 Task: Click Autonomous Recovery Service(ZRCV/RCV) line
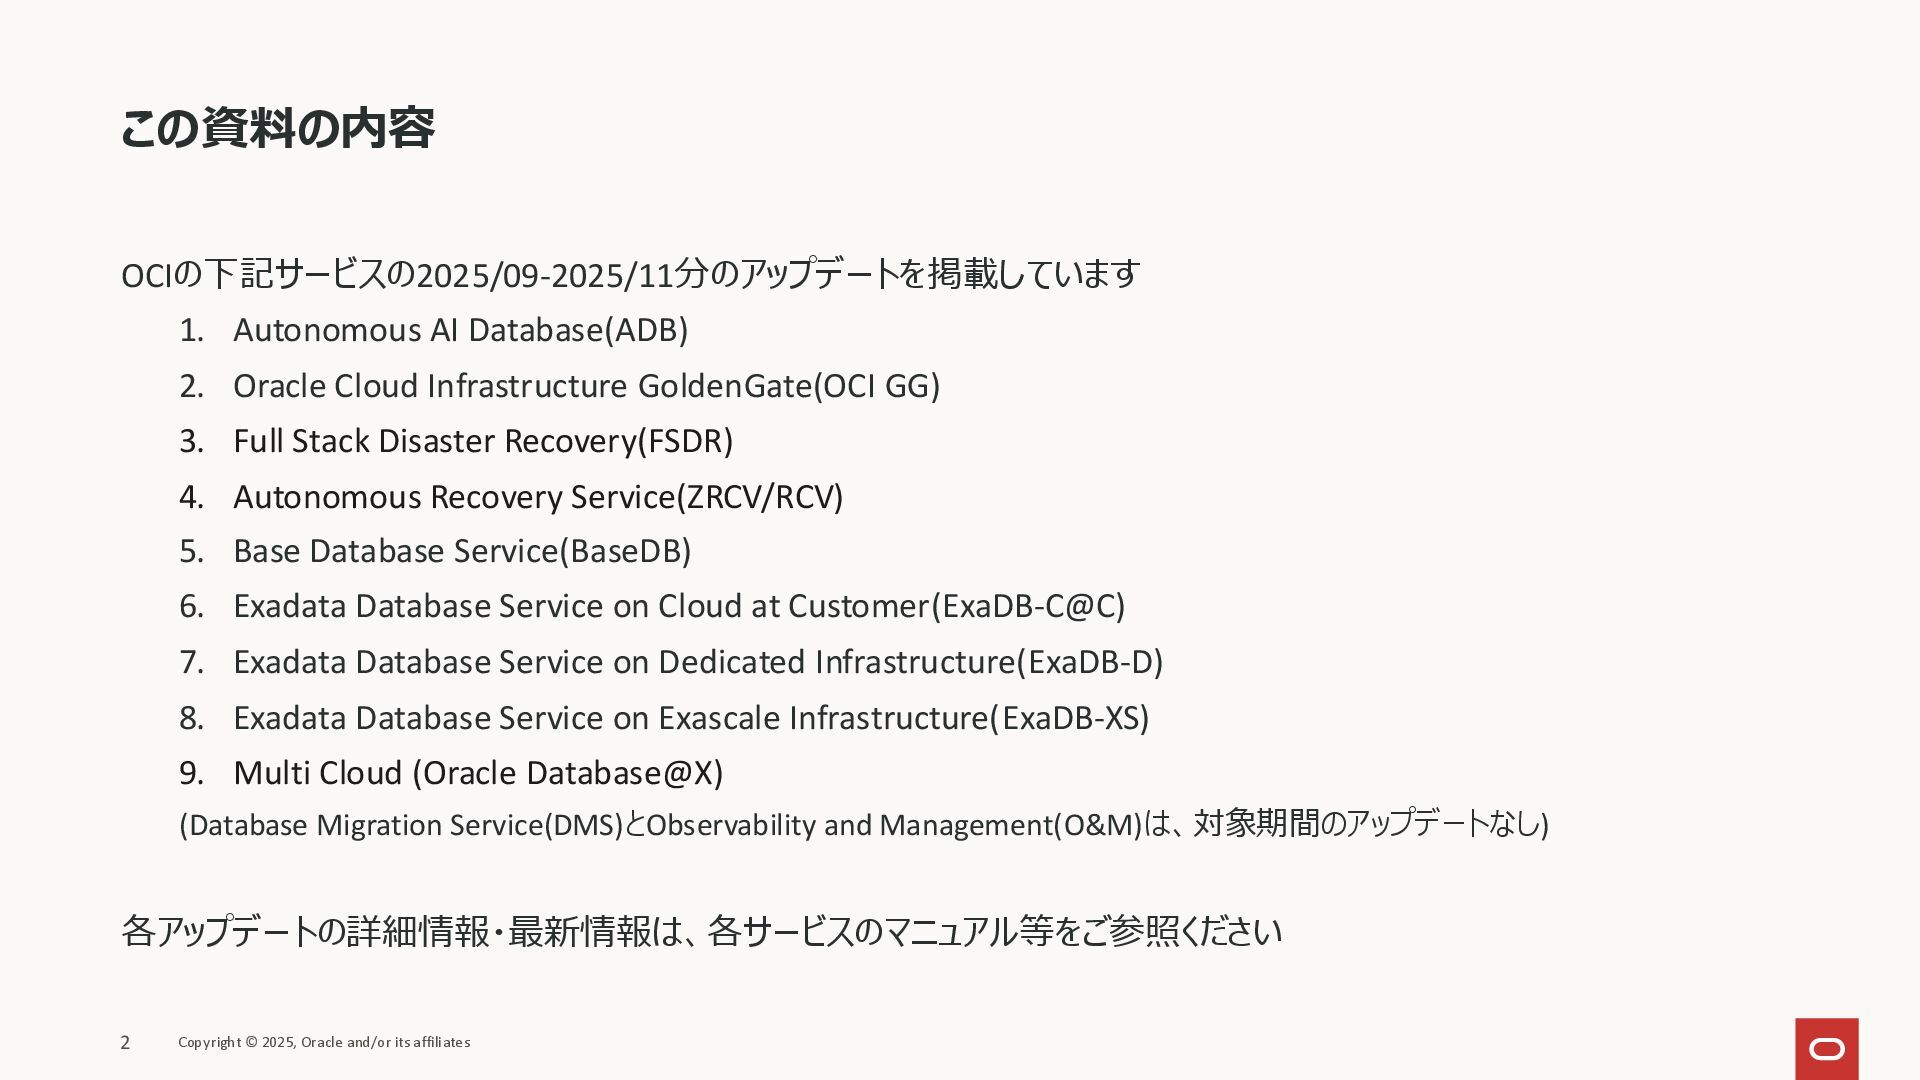tap(538, 497)
